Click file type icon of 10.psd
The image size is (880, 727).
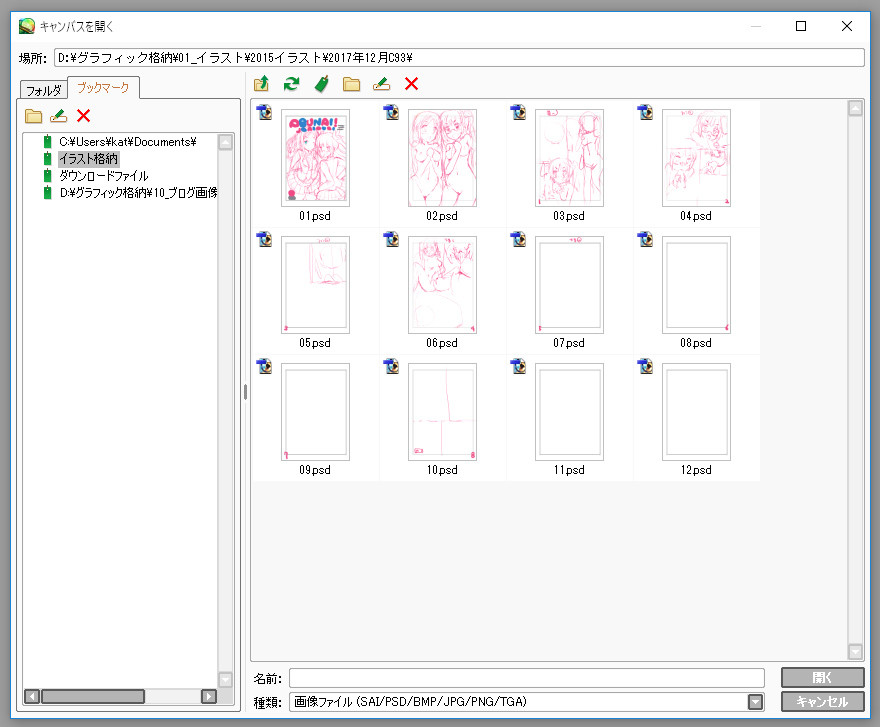pos(391,367)
